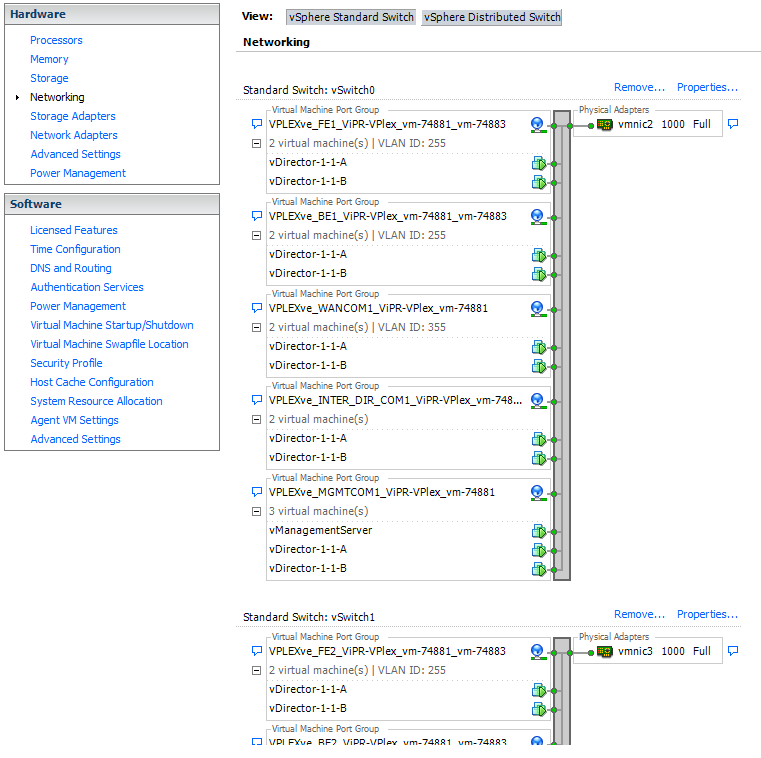Collapse the 3 virtual machines list under MGMTCOM1
This screenshot has height=758, width=761.
pos(257,512)
